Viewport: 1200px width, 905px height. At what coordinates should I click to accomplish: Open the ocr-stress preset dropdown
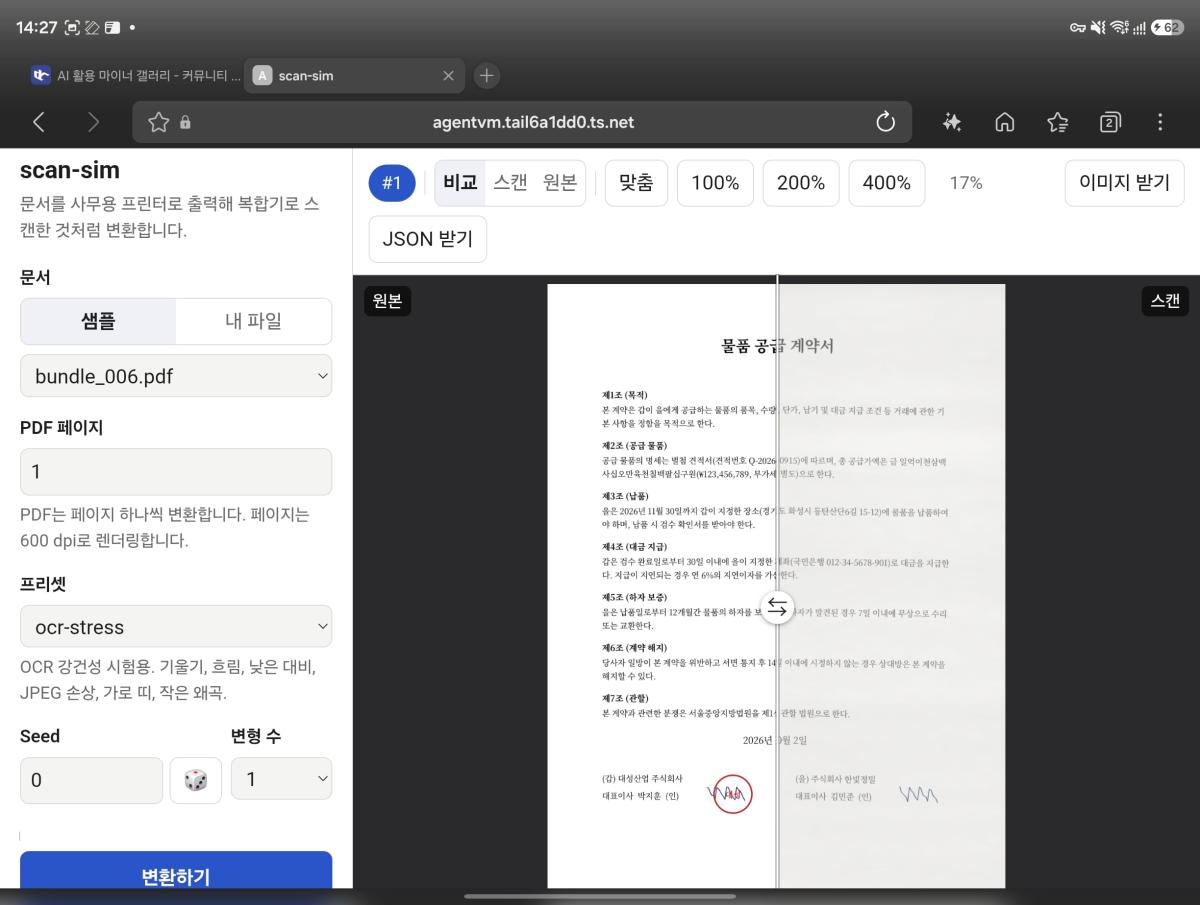click(x=176, y=627)
